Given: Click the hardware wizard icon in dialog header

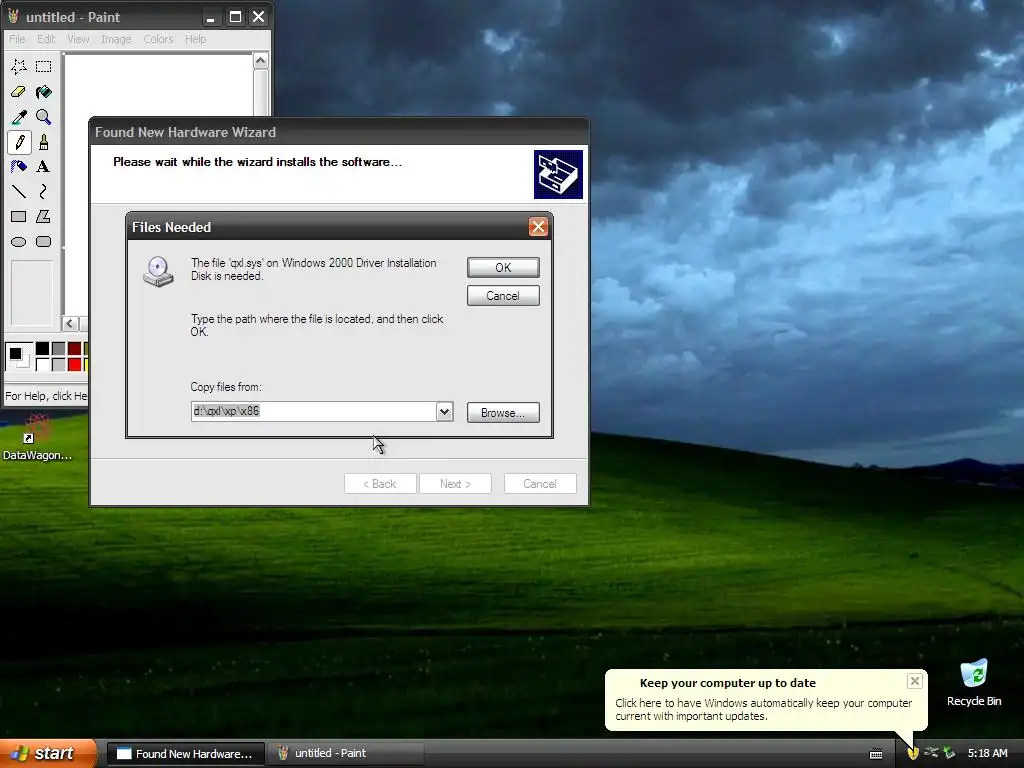Looking at the screenshot, I should click(558, 174).
